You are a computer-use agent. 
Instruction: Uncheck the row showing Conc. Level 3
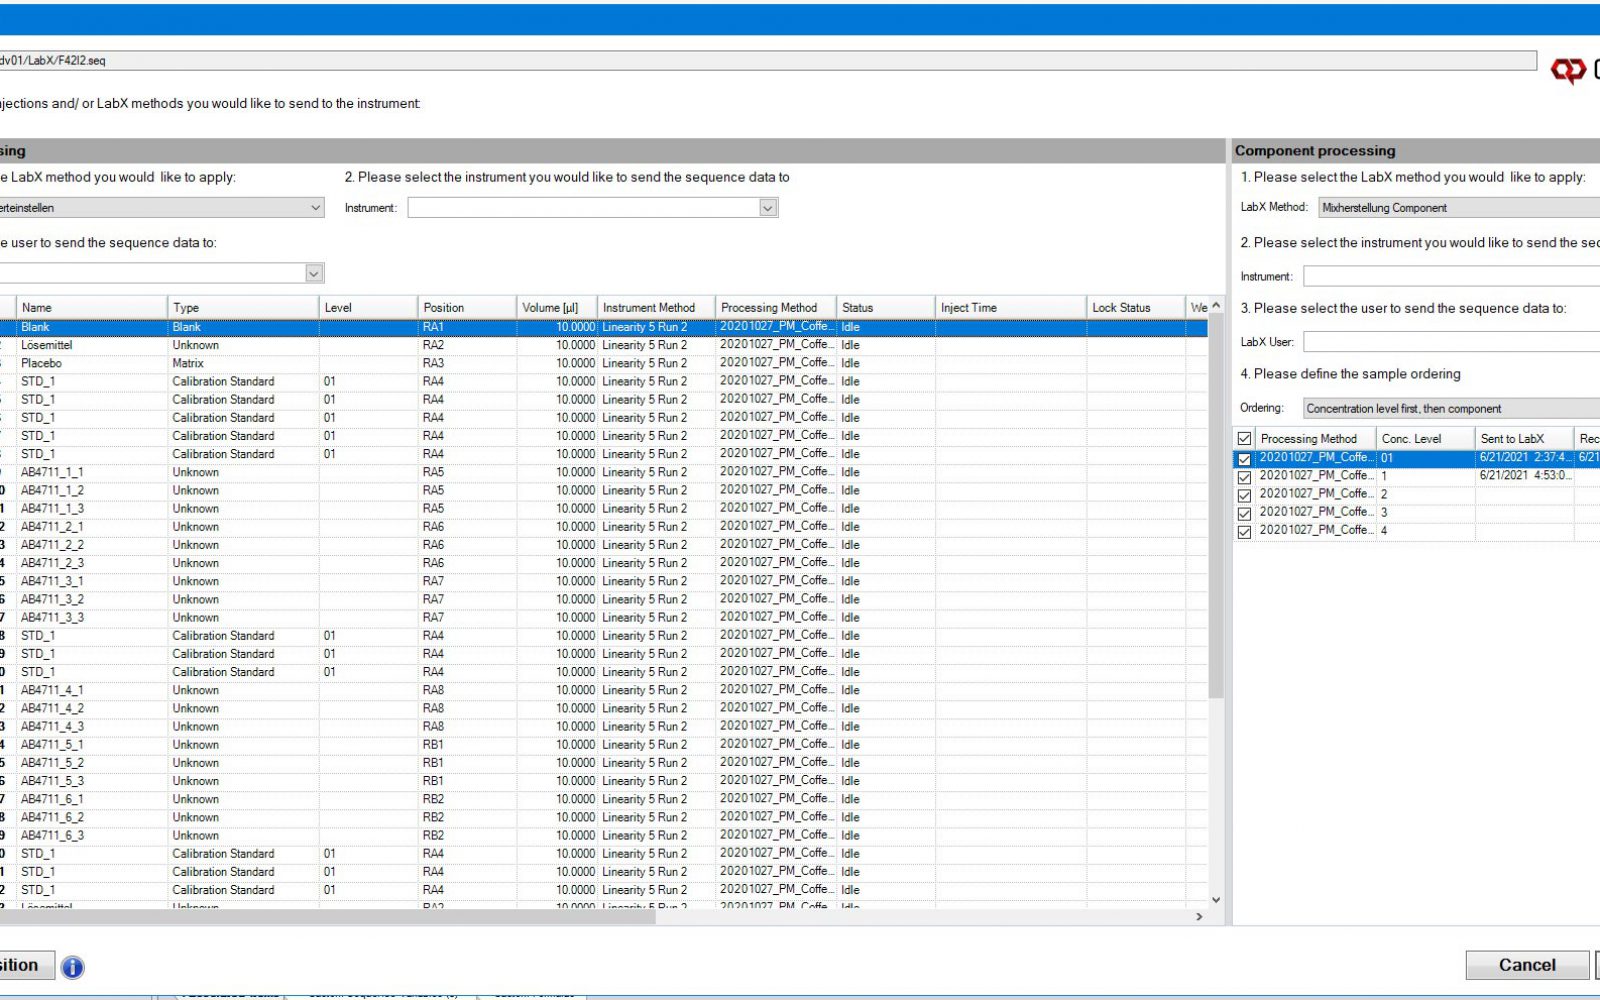pyautogui.click(x=1244, y=512)
